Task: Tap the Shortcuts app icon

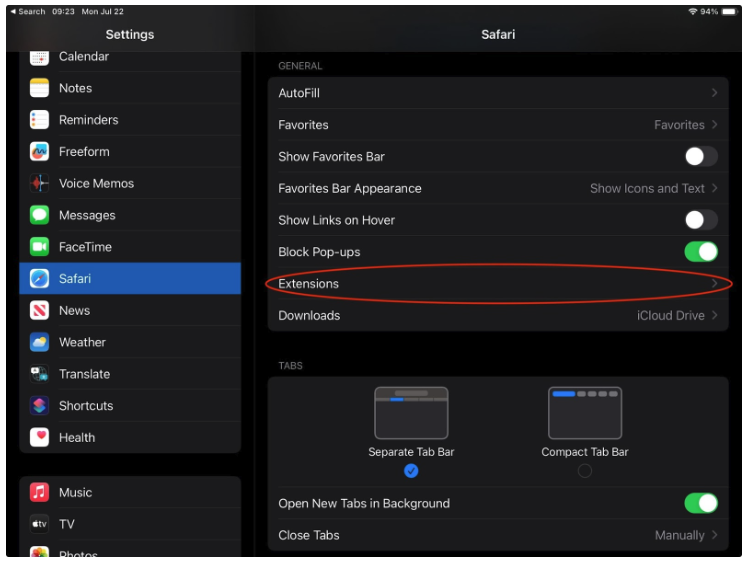Action: pos(39,406)
